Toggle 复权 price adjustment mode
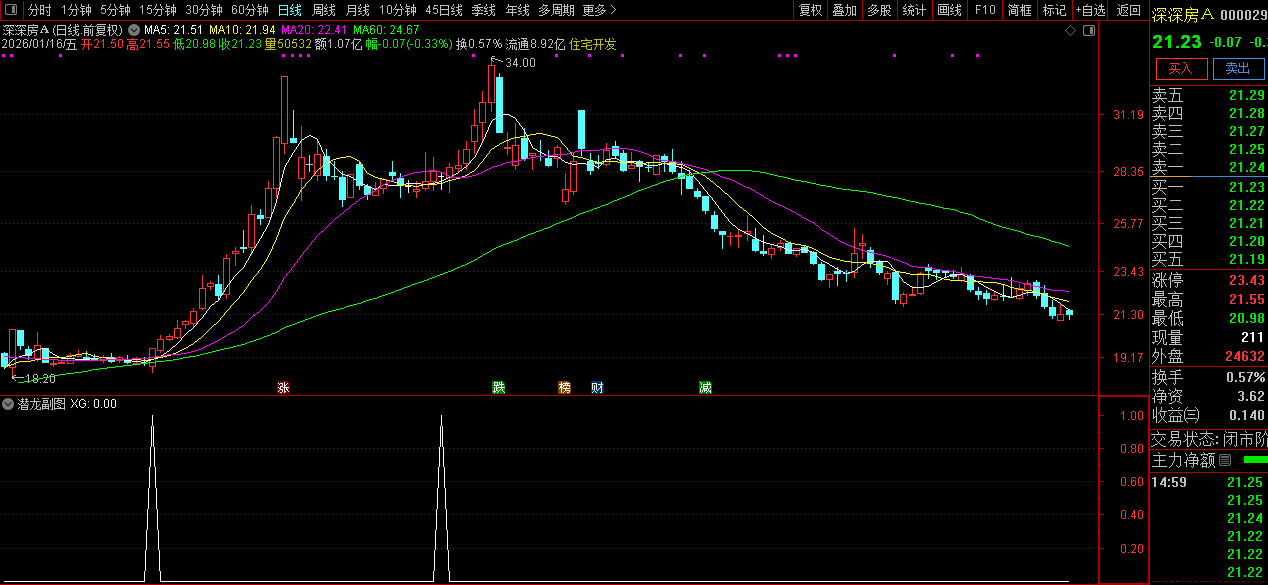This screenshot has width=1268, height=585. (x=810, y=10)
